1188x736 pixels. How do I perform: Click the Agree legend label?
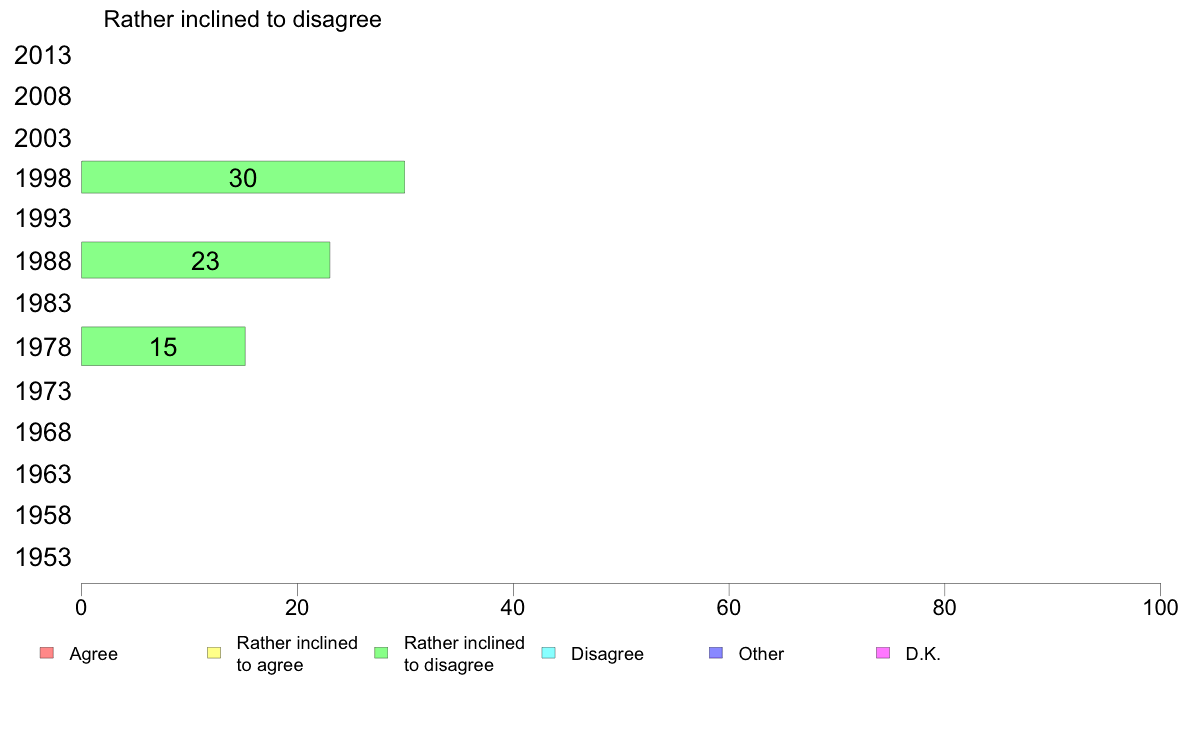(x=93, y=654)
